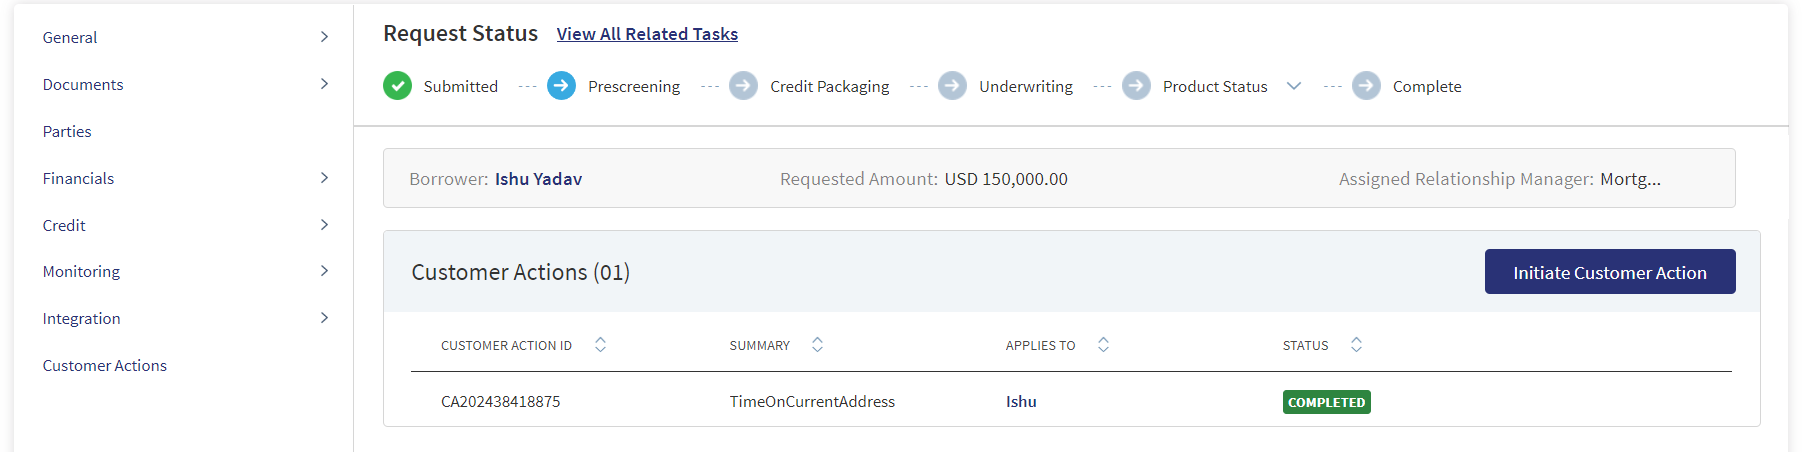The image size is (1806, 452).
Task: Click the Underwriting step label
Action: pyautogui.click(x=1026, y=86)
